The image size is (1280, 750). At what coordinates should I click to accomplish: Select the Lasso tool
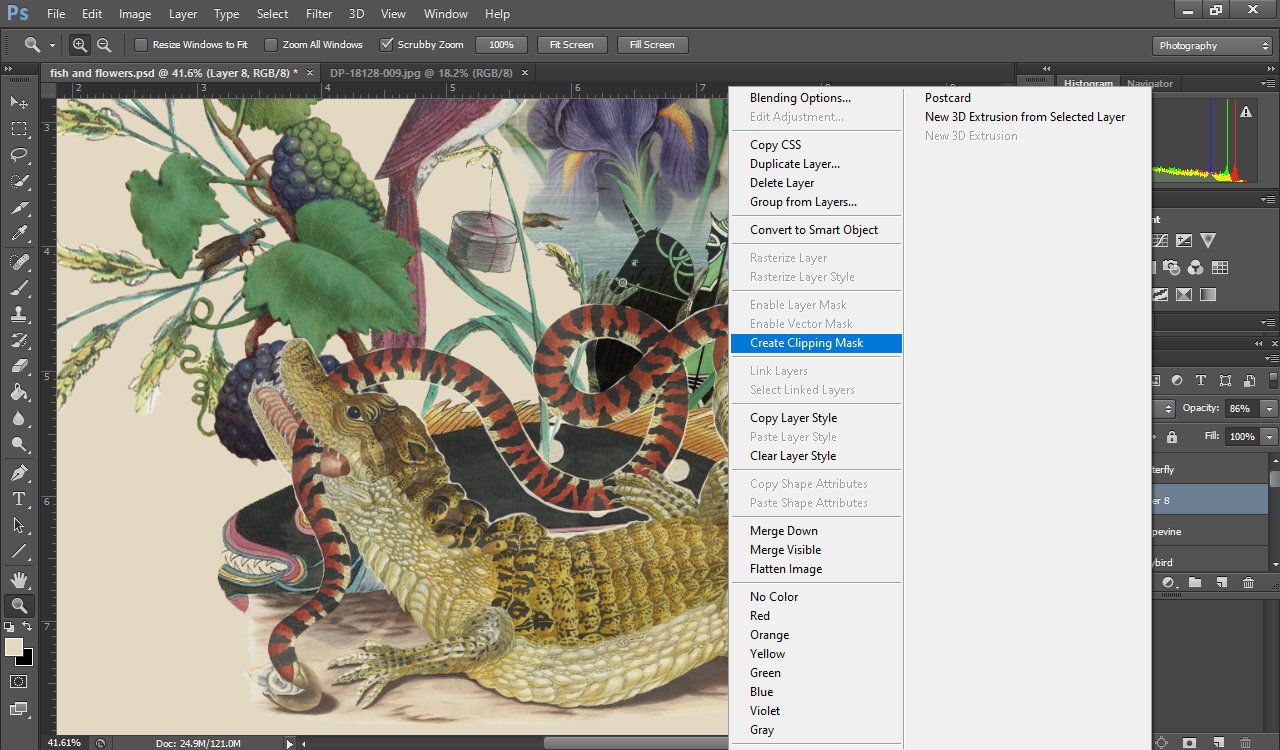[19, 155]
